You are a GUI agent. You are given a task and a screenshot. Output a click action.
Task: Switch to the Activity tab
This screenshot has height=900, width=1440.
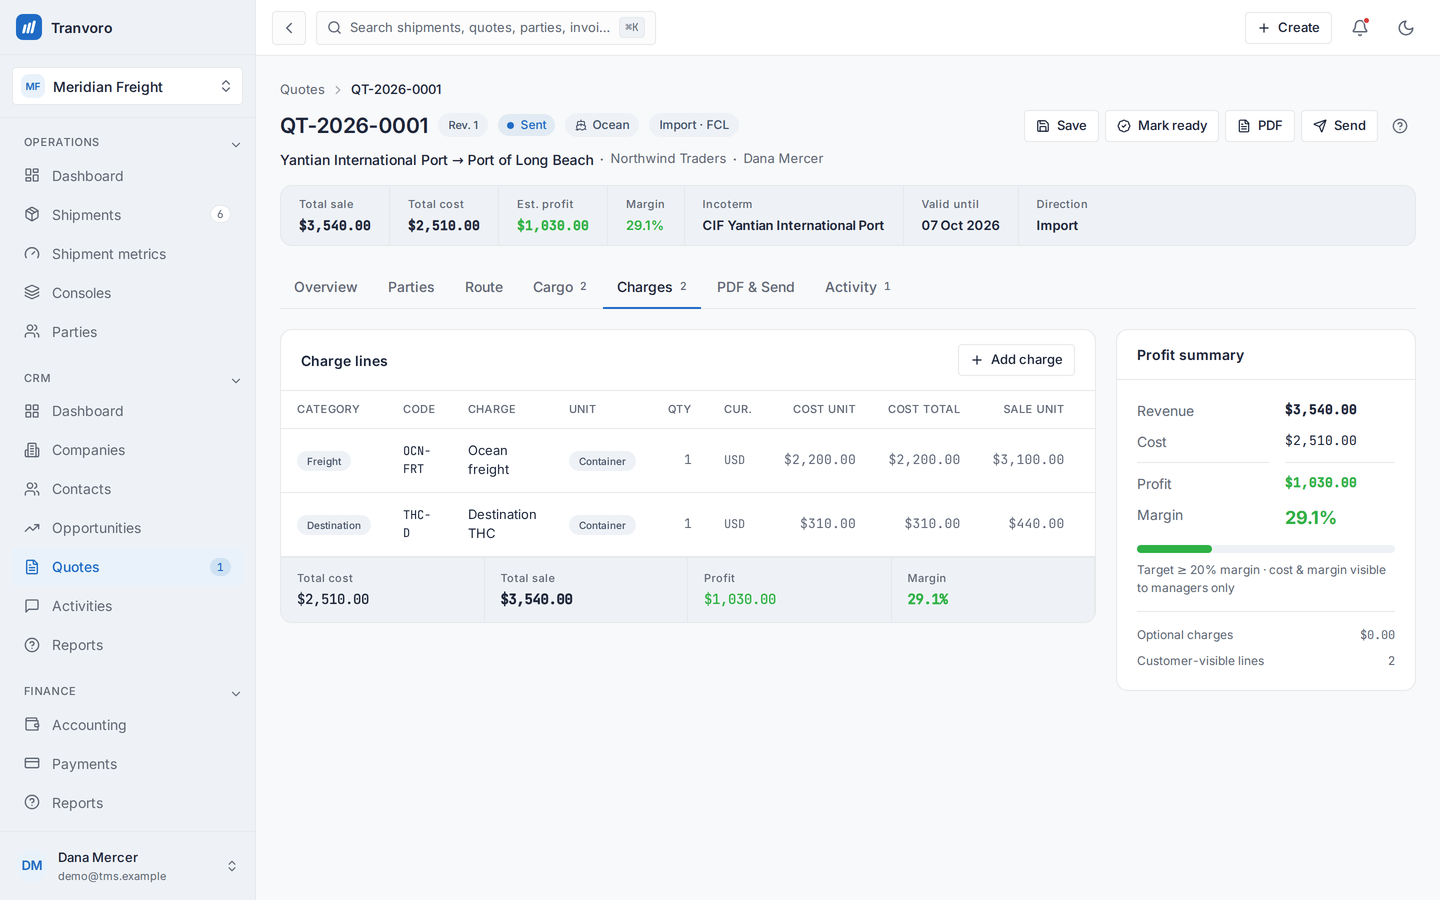tap(858, 287)
